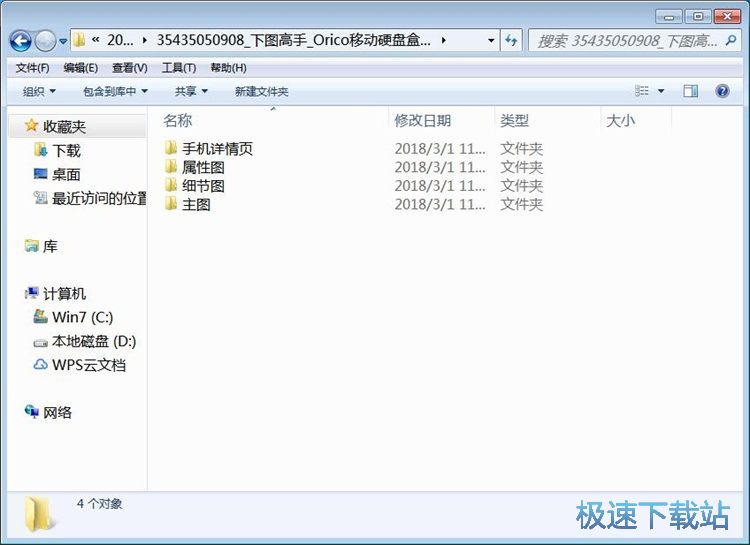The image size is (750, 545).
Task: Click the 最近访问的位置 icon
Action: coord(41,197)
